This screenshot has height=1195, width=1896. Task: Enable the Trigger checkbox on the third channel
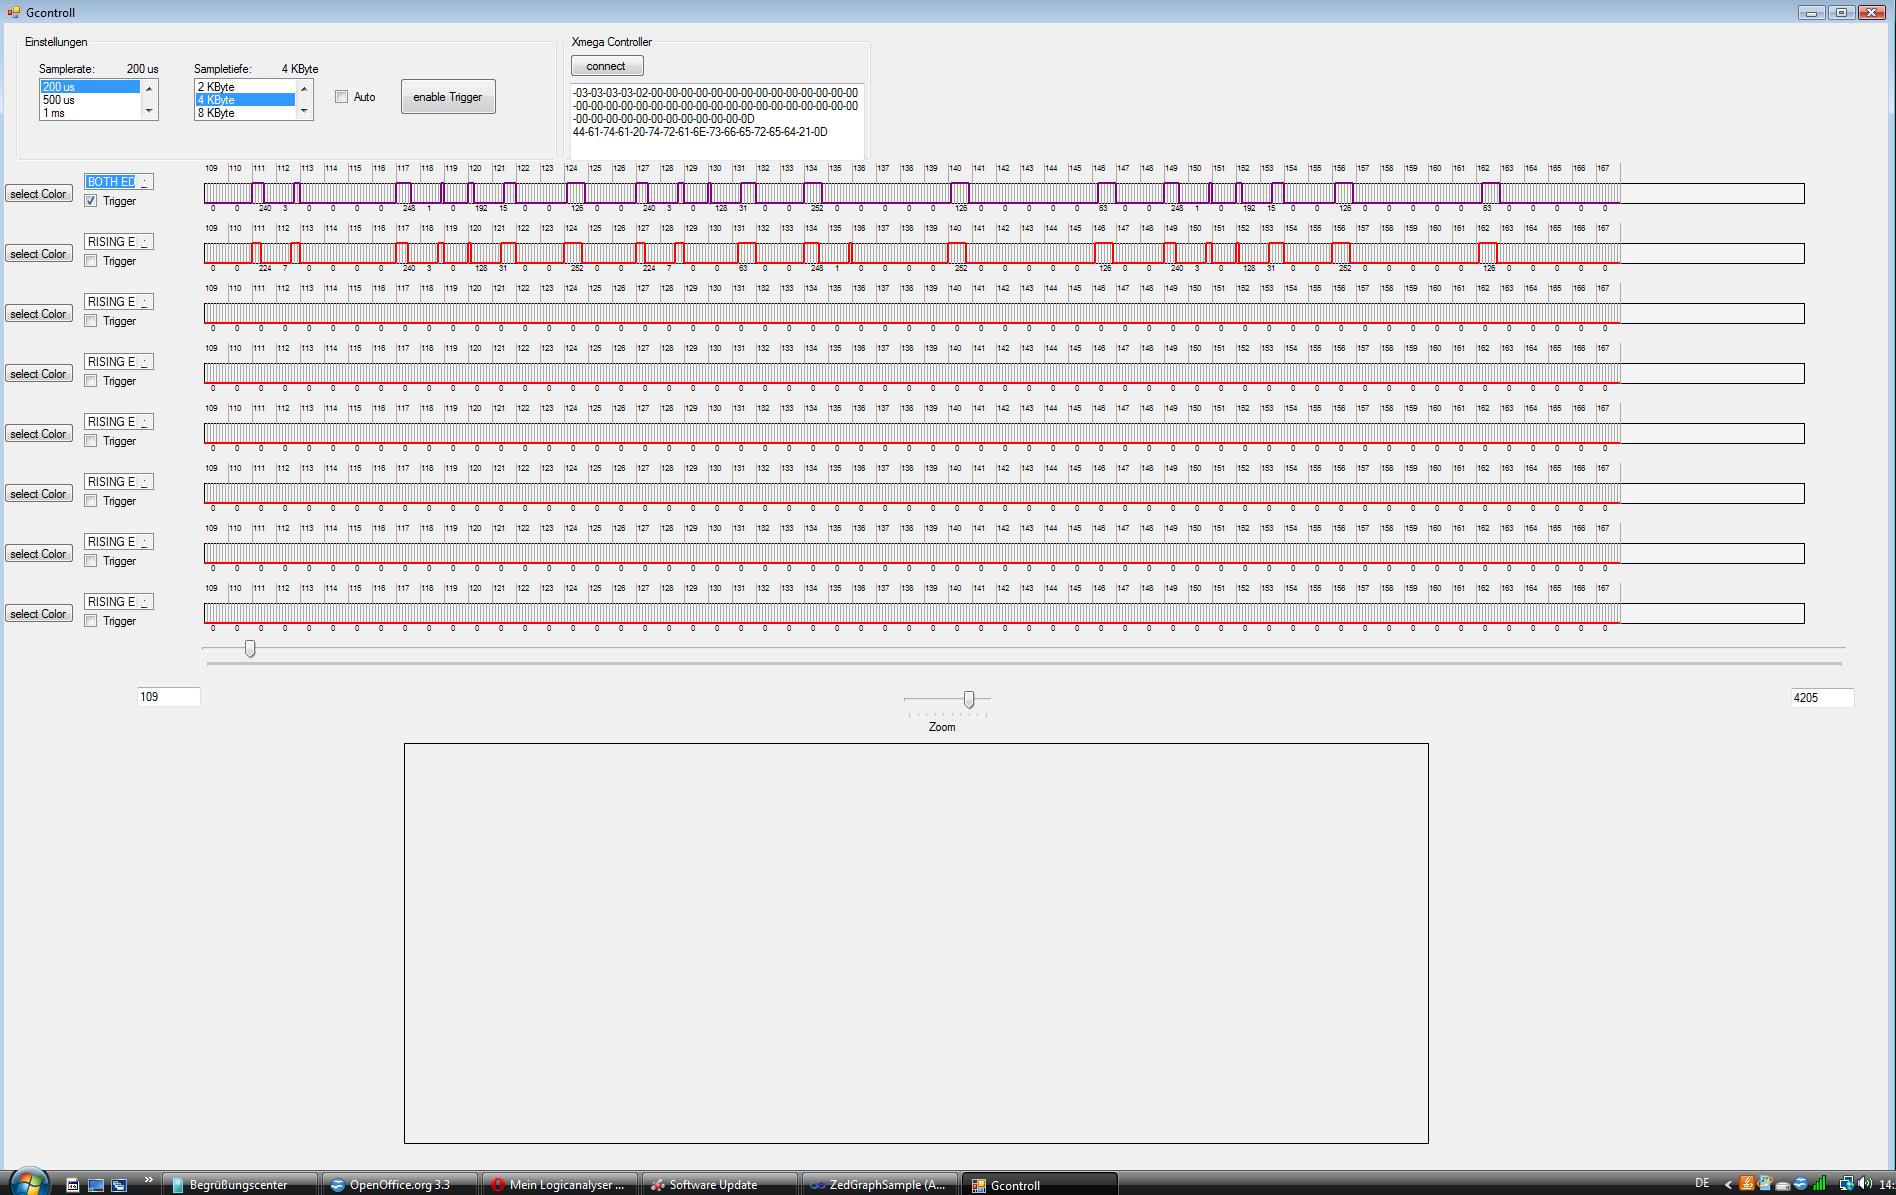[92, 321]
